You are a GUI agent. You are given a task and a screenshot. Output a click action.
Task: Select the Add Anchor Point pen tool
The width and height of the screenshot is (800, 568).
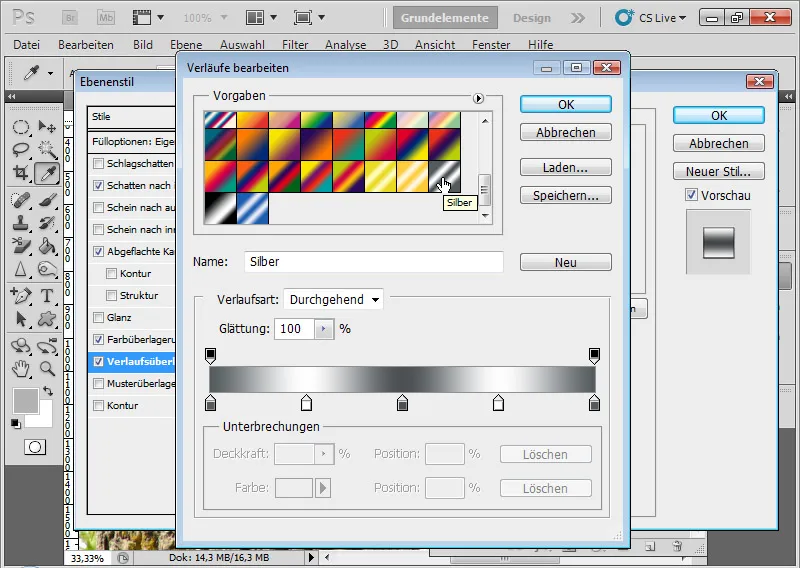click(x=21, y=295)
